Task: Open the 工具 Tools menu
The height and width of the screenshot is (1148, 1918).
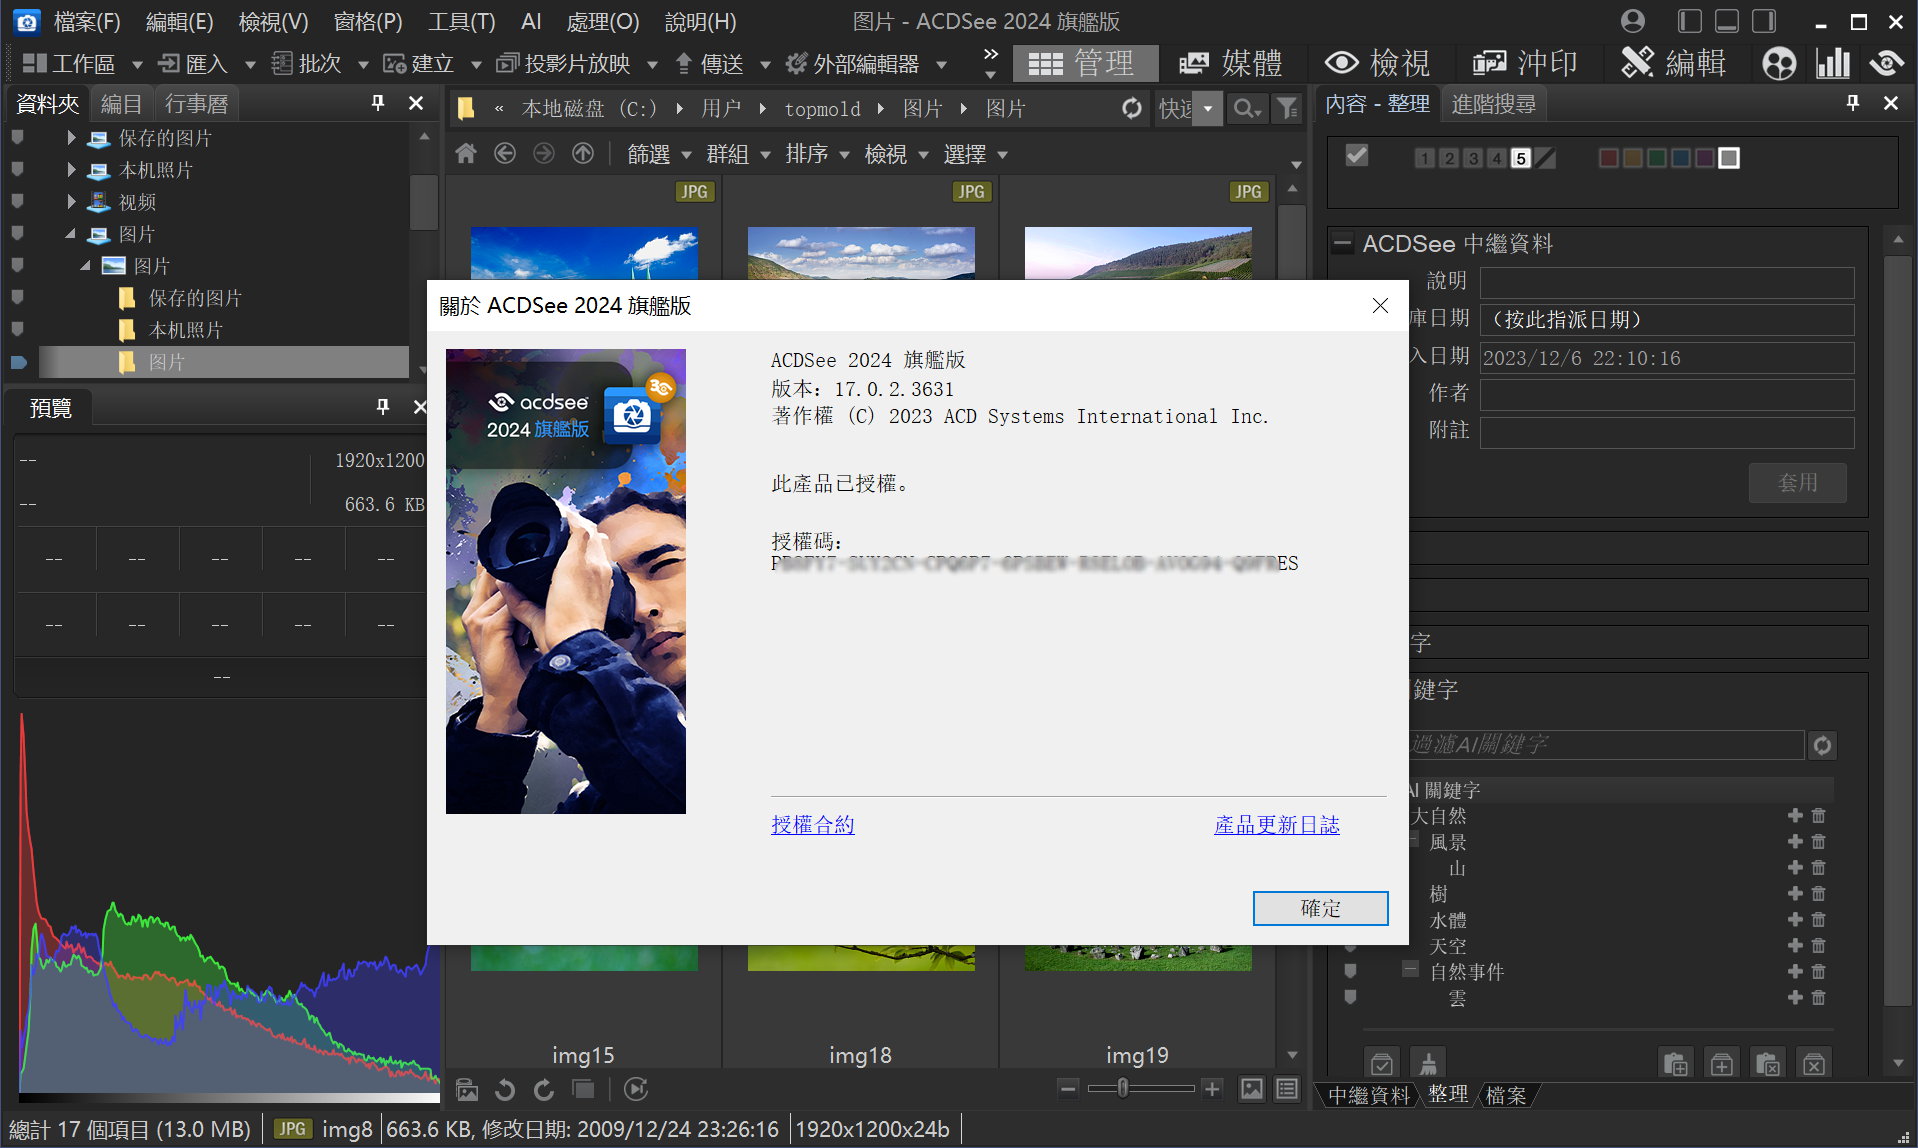Action: 461,21
